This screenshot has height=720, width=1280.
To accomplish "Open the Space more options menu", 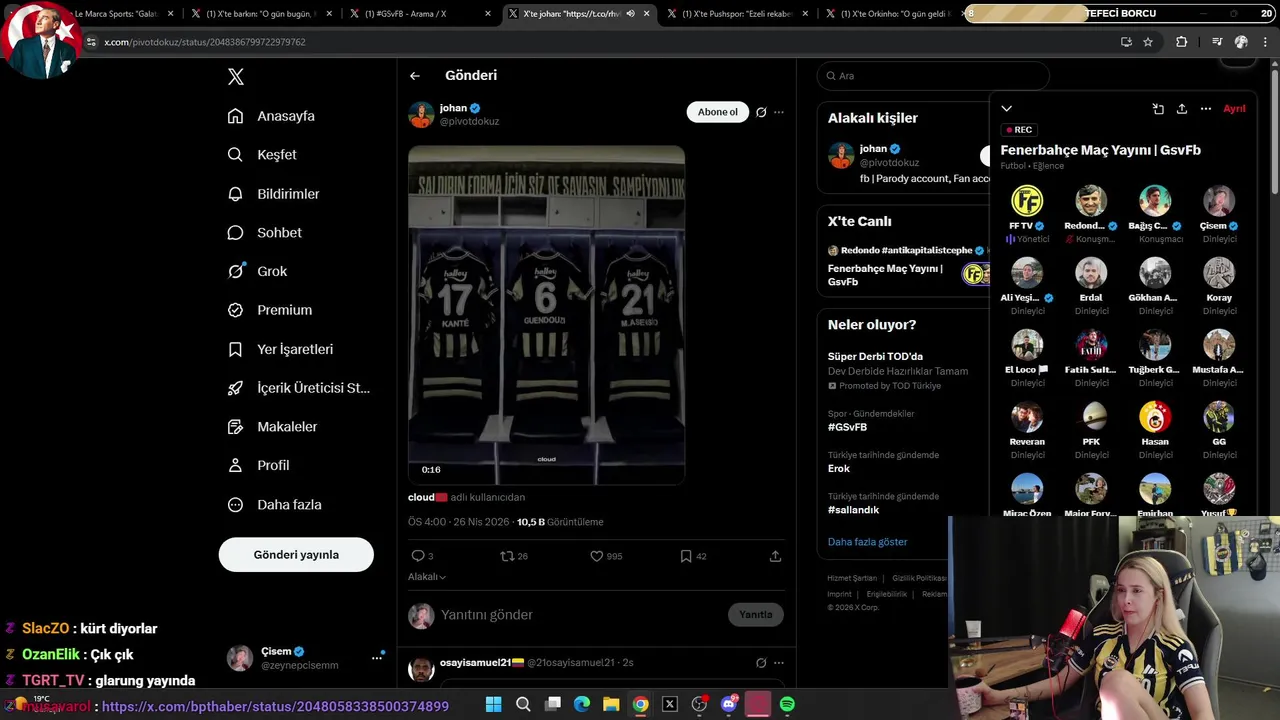I will 1206,109.
